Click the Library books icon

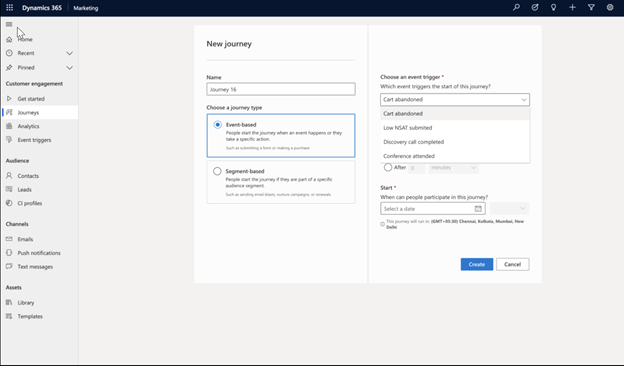click(x=9, y=302)
